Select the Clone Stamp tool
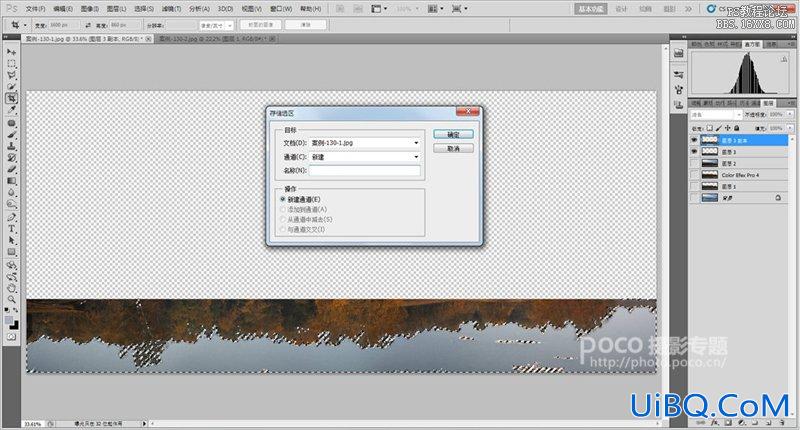 click(x=11, y=146)
